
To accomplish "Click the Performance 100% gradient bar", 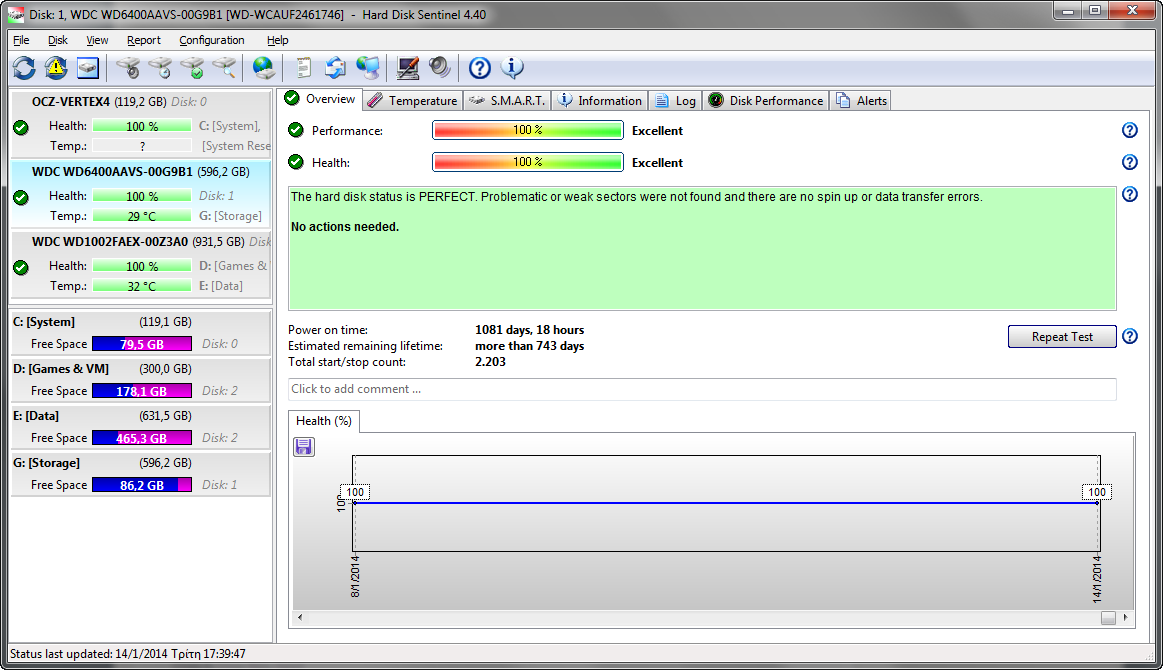I will pos(527,131).
